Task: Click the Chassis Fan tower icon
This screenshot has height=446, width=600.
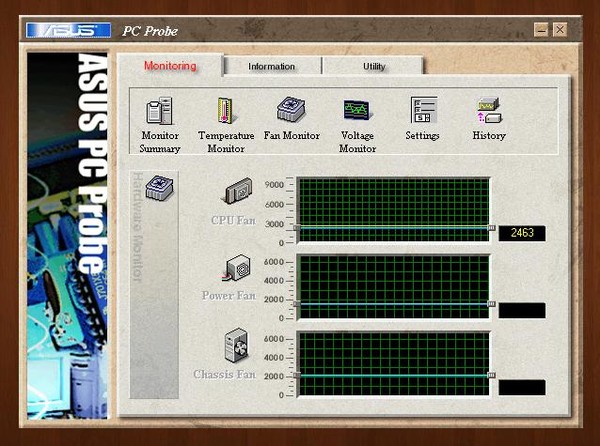Action: [236, 345]
